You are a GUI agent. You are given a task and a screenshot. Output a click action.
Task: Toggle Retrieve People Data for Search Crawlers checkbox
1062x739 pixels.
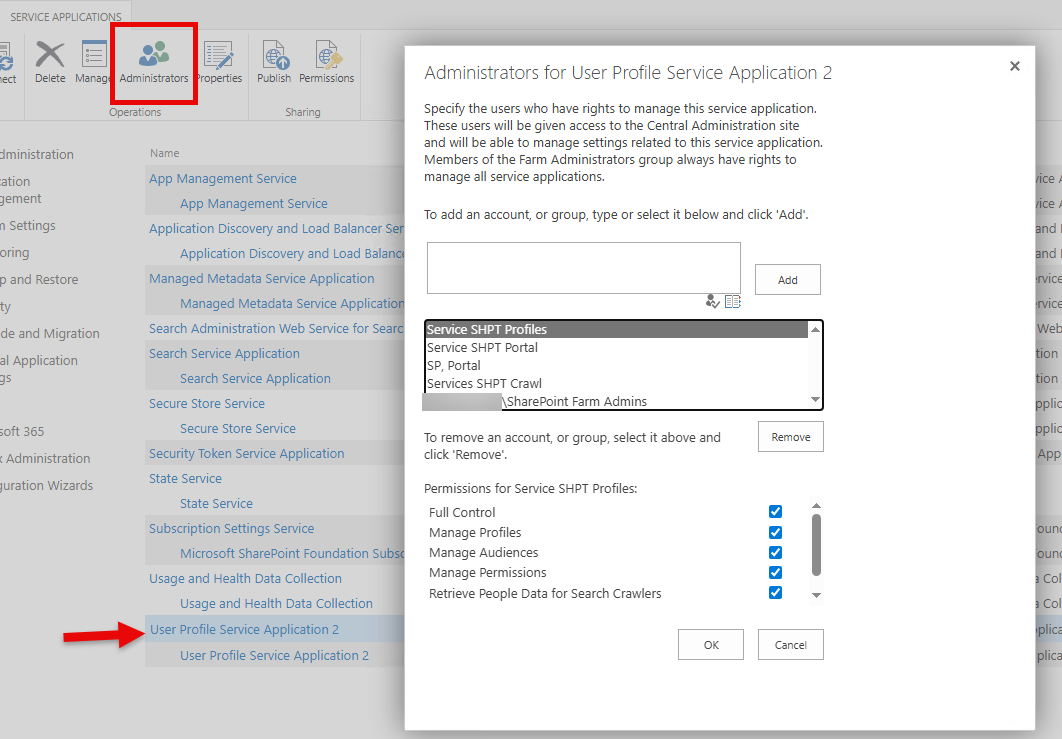pyautogui.click(x=776, y=593)
